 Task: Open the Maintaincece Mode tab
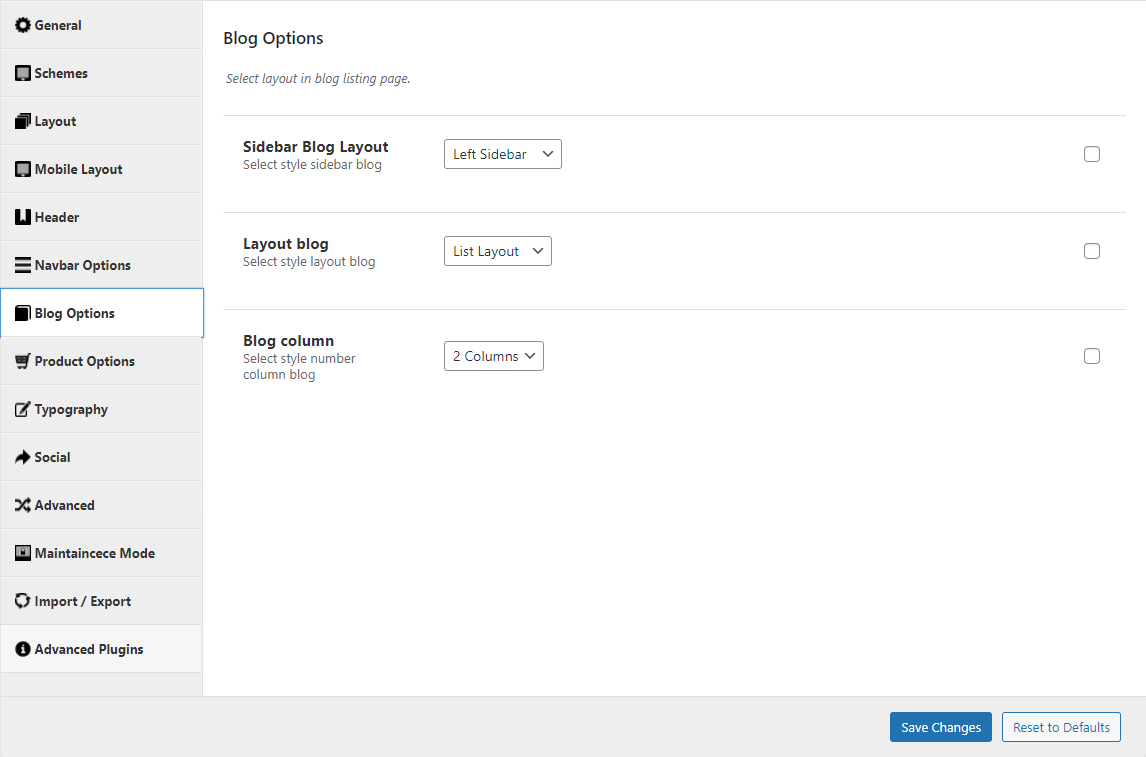tap(94, 553)
